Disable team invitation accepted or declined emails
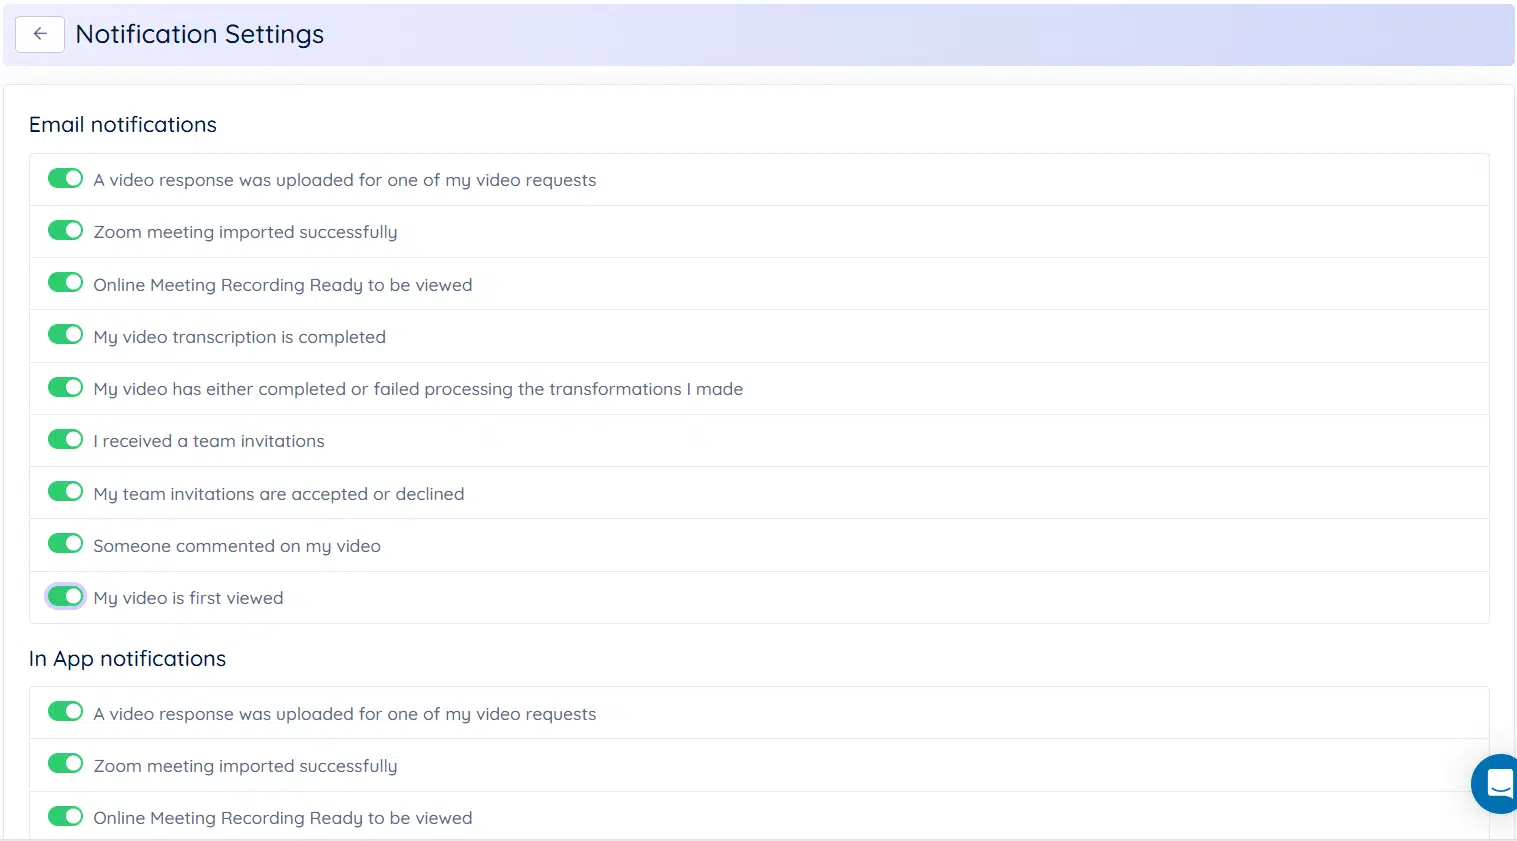Image resolution: width=1517 pixels, height=841 pixels. [x=65, y=491]
